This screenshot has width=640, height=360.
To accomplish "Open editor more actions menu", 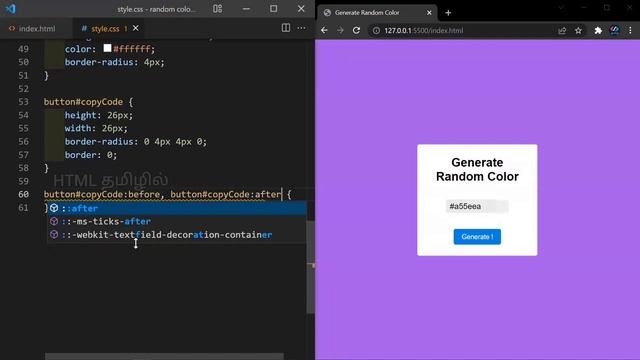I will (x=302, y=28).
